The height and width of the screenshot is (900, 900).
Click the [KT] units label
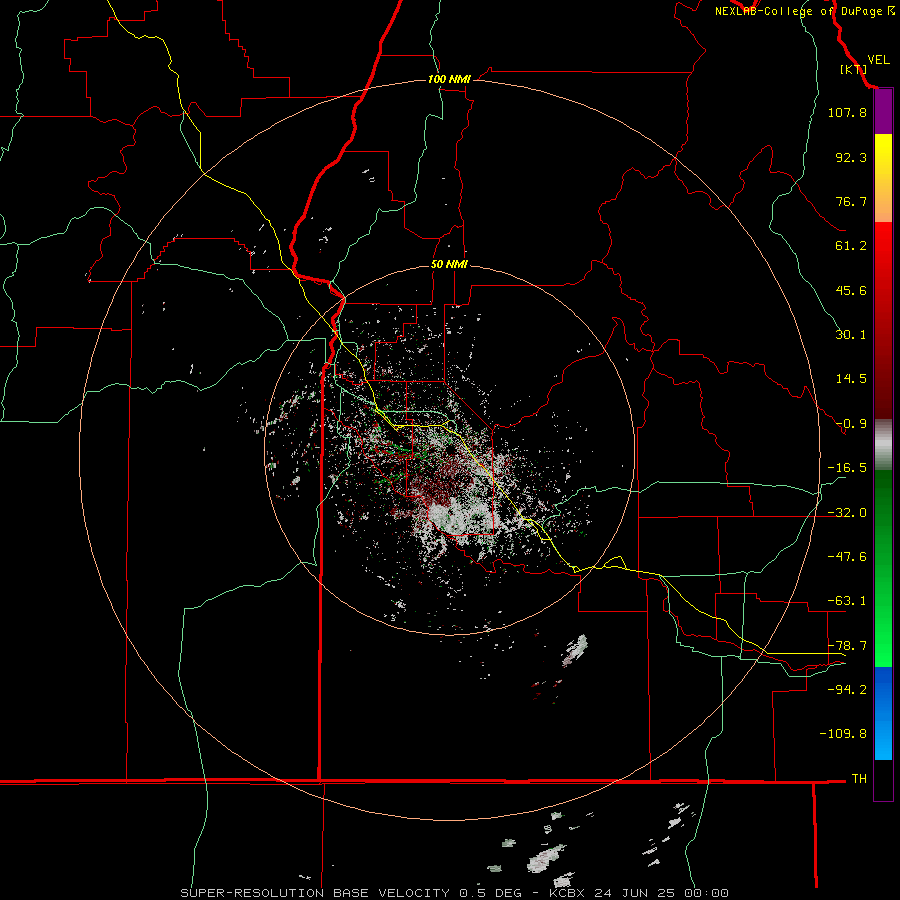pos(853,69)
